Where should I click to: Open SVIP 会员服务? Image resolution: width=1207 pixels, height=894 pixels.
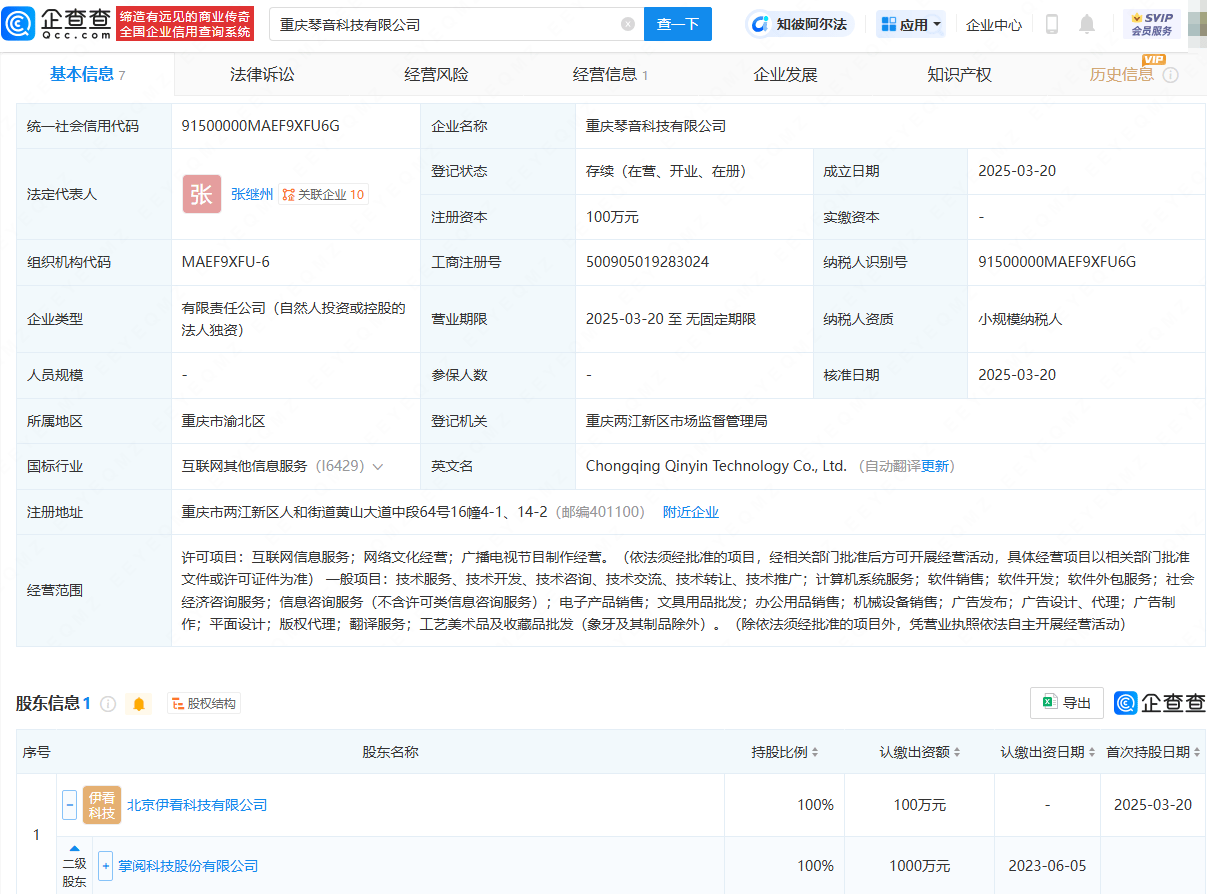1152,24
